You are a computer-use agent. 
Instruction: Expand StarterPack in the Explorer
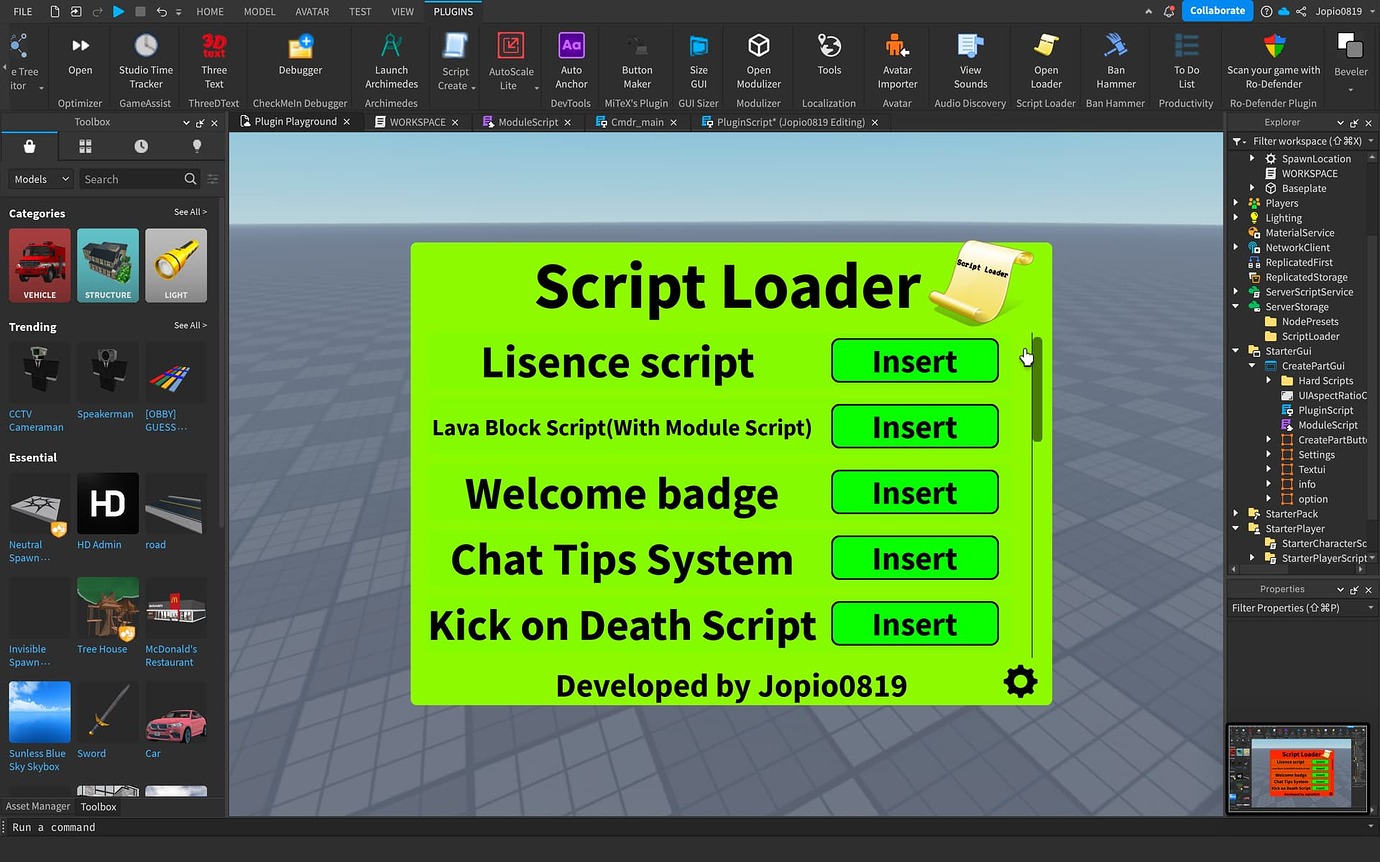[x=1236, y=513]
